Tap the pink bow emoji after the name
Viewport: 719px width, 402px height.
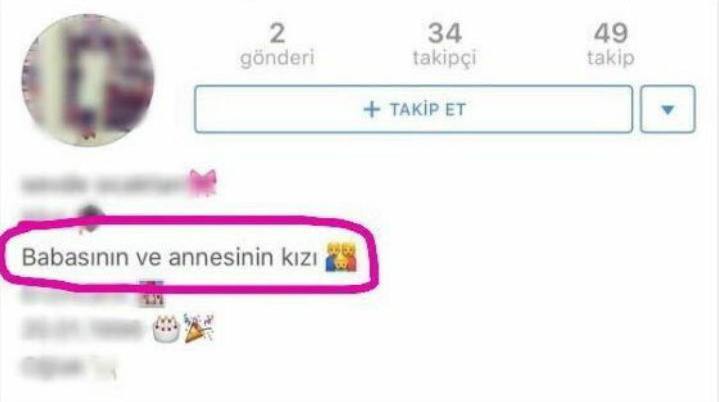click(x=202, y=182)
